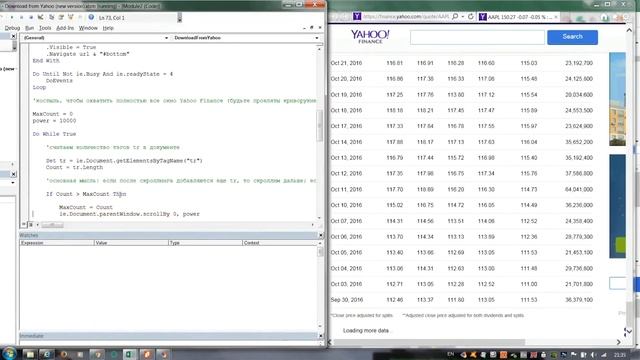Click the building ad thumbnail in browser
Viewport: 640px width, 360px height.
pyautogui.click(x=617, y=99)
